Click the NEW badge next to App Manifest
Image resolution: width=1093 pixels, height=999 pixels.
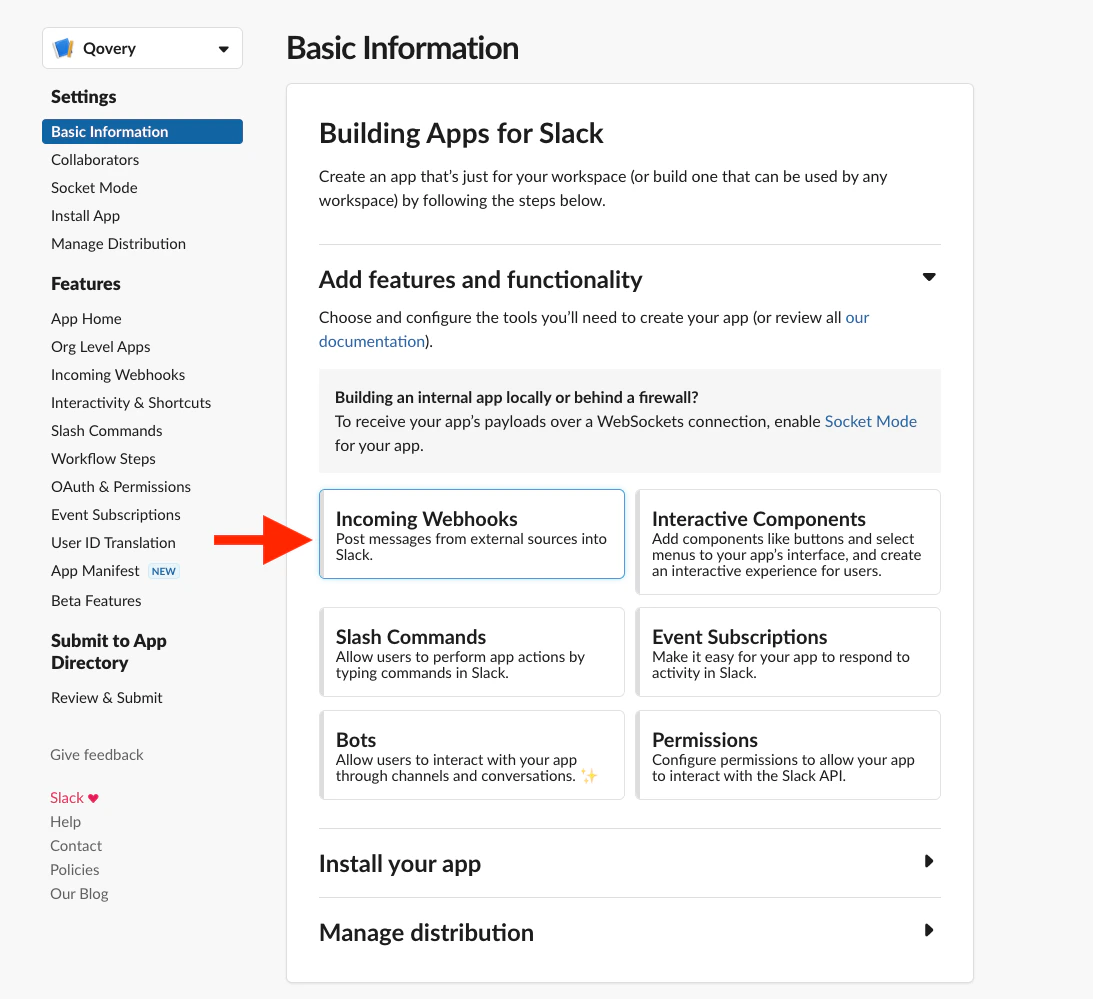point(162,570)
